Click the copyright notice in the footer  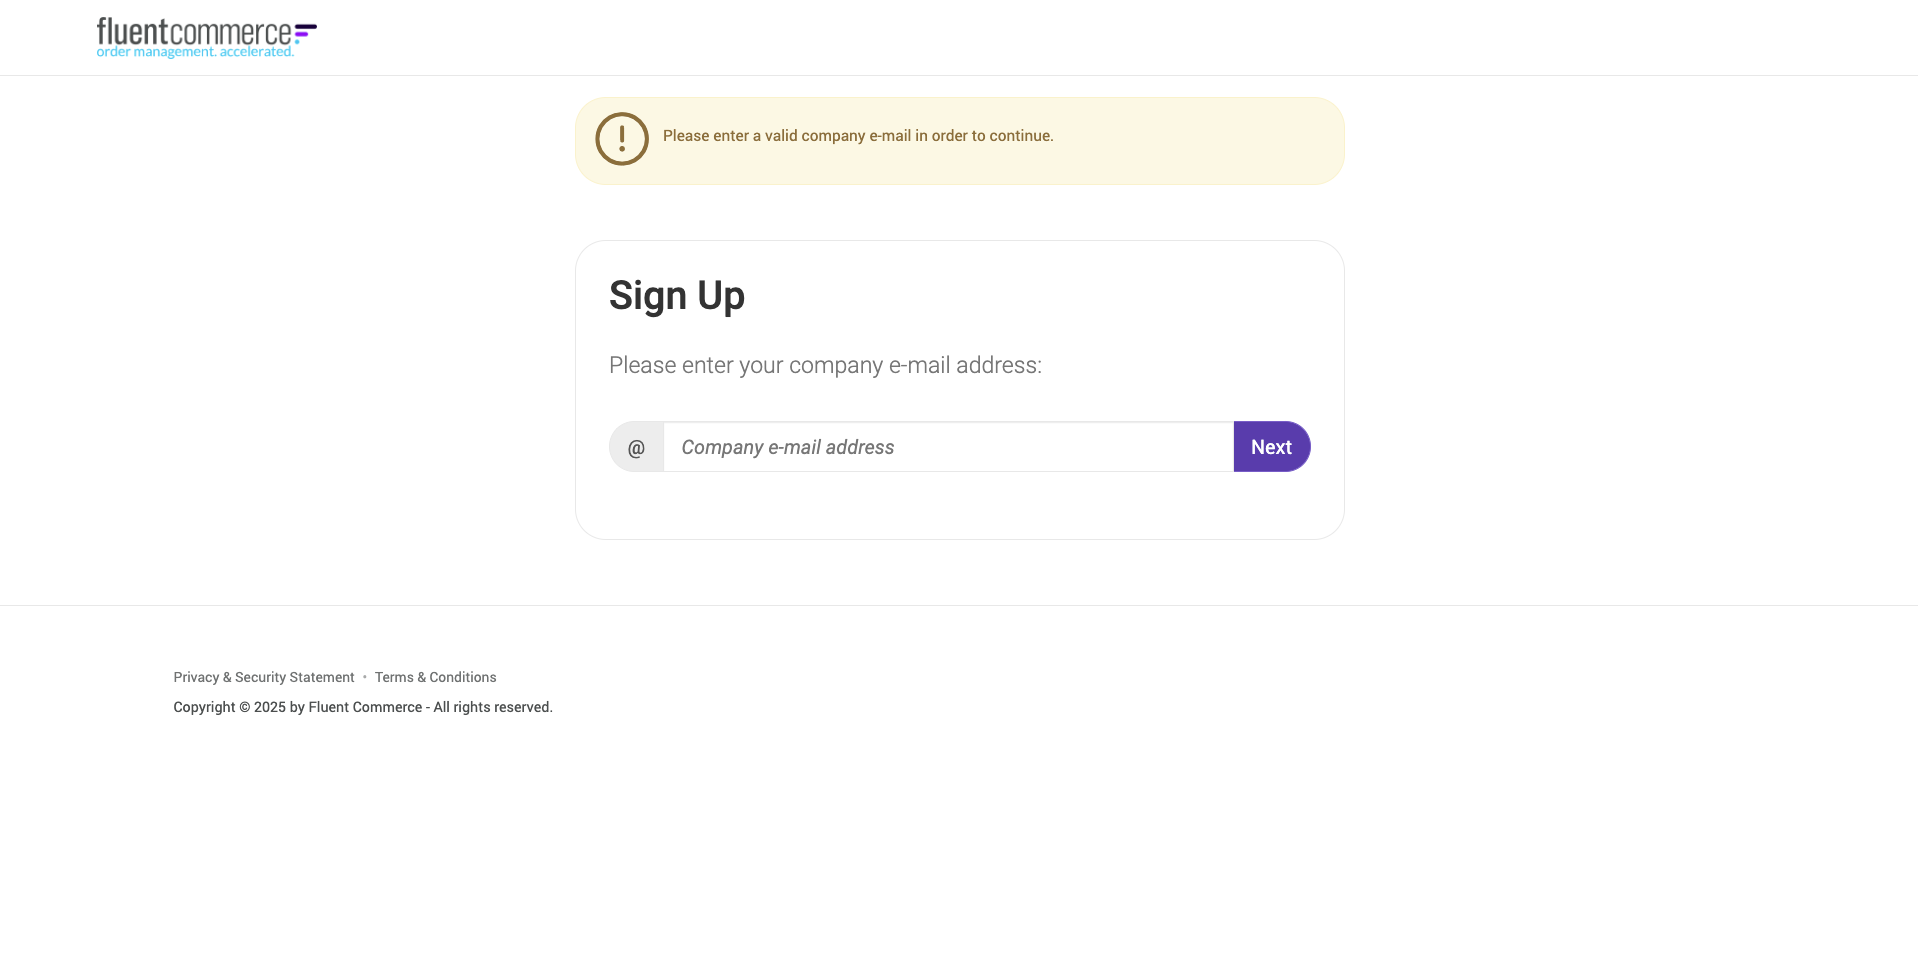(x=362, y=707)
